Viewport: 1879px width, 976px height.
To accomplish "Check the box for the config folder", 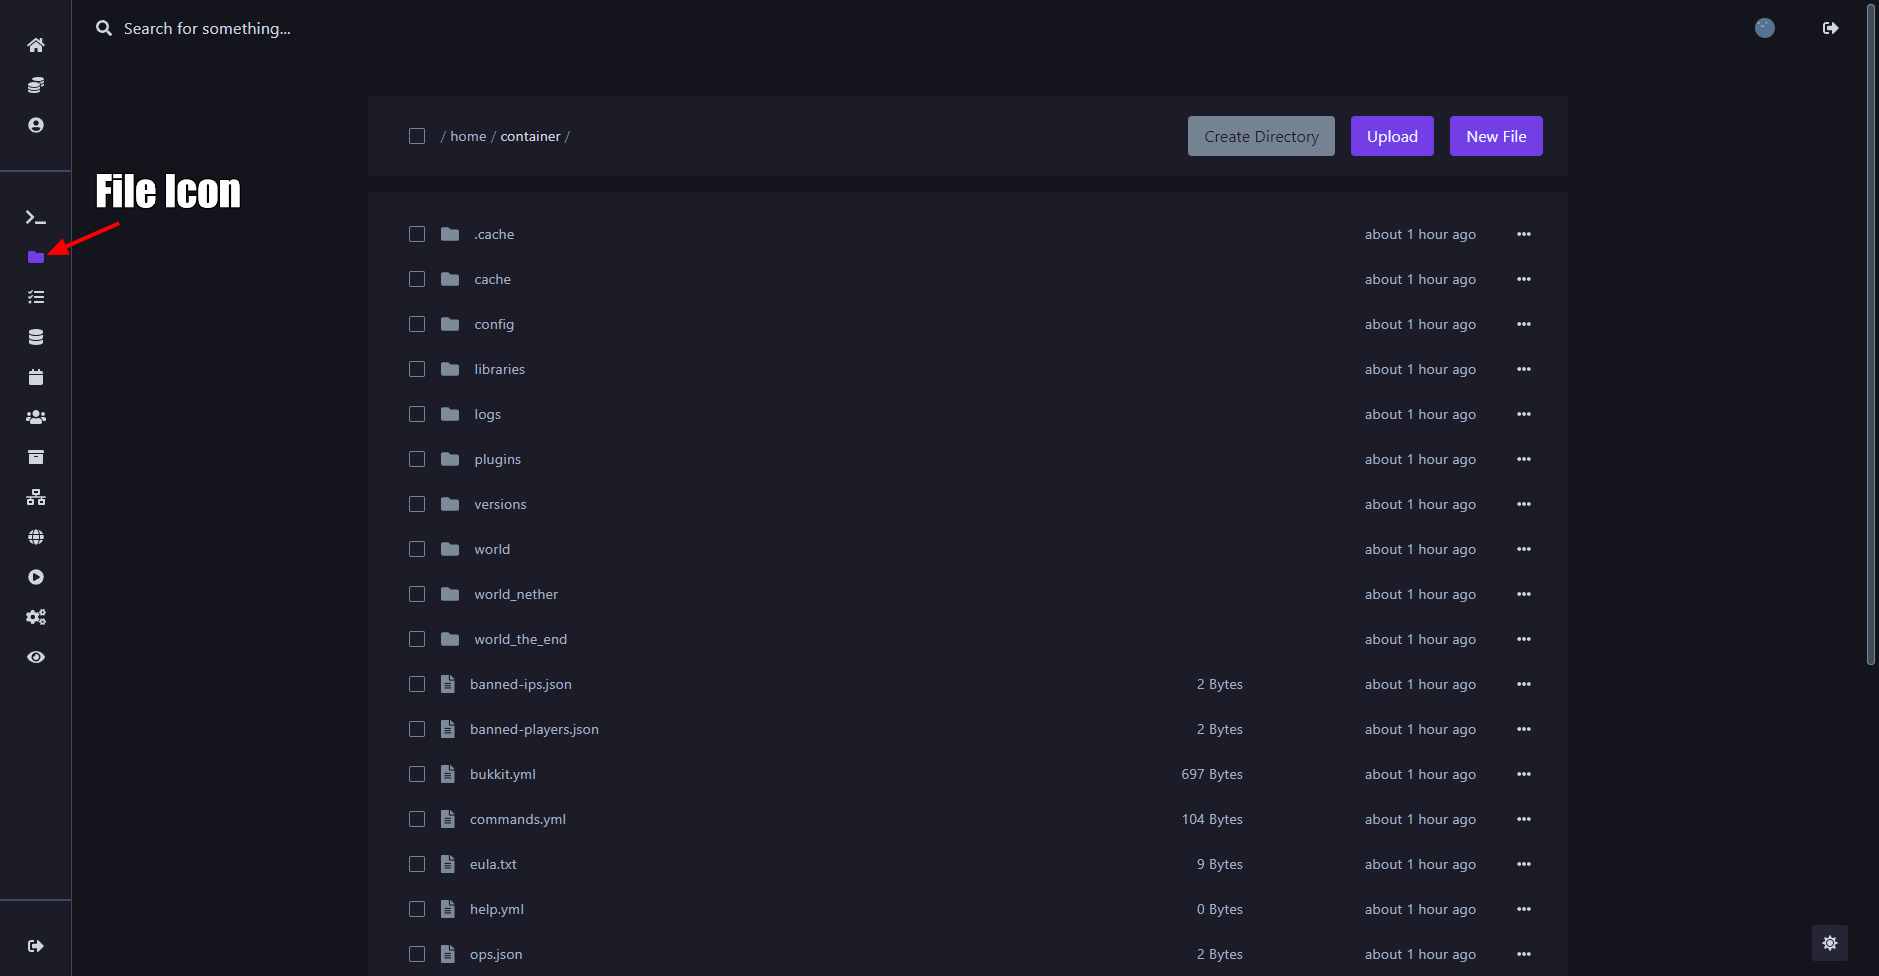I will [x=417, y=324].
